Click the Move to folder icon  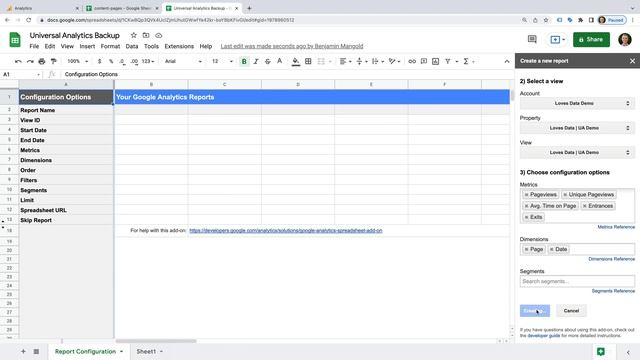tap(146, 36)
